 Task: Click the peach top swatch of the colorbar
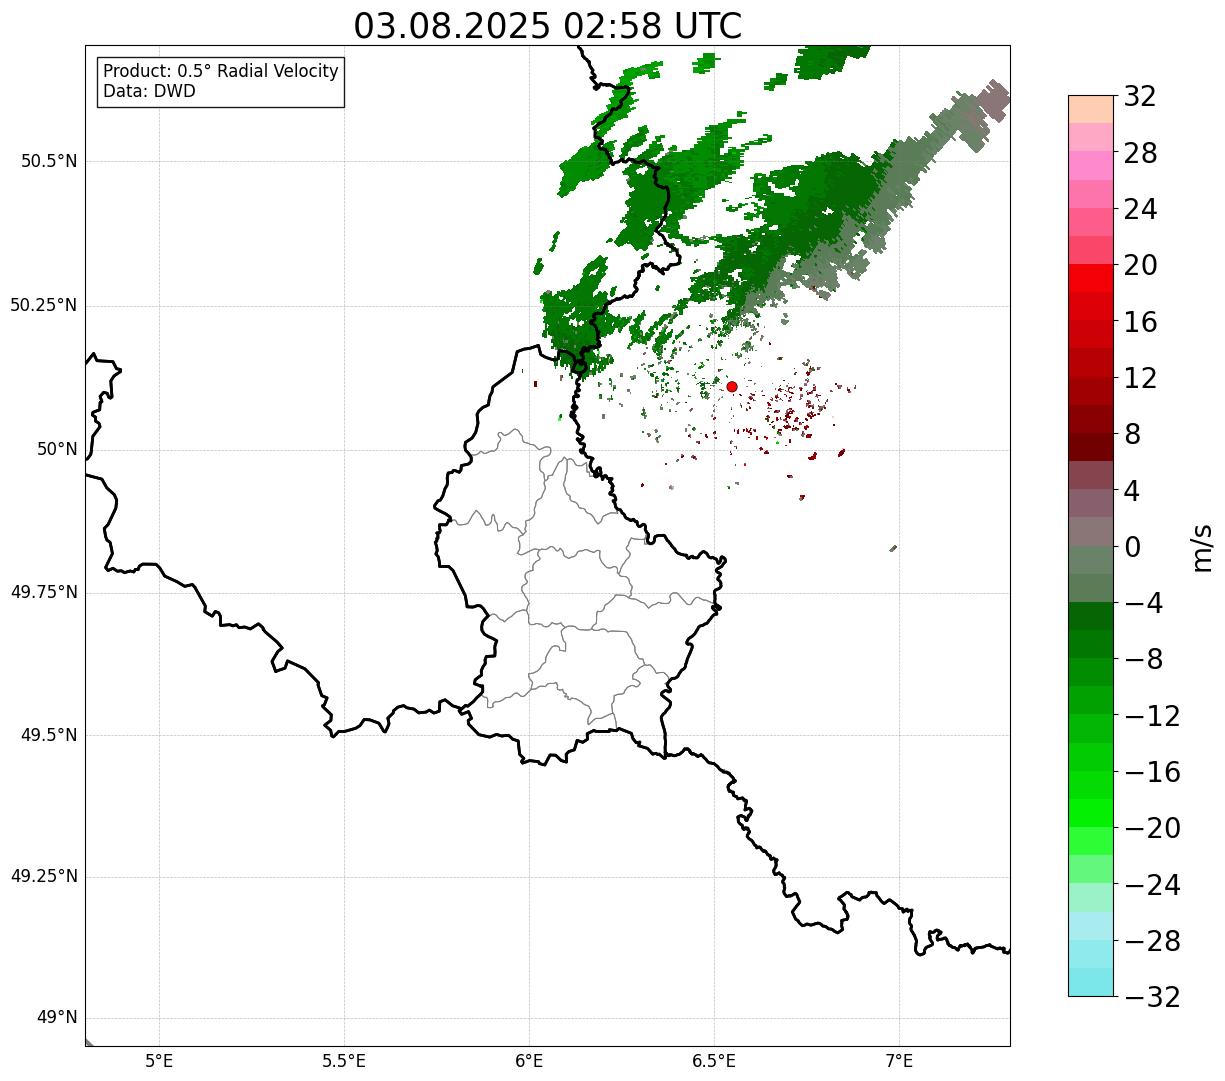(1091, 109)
